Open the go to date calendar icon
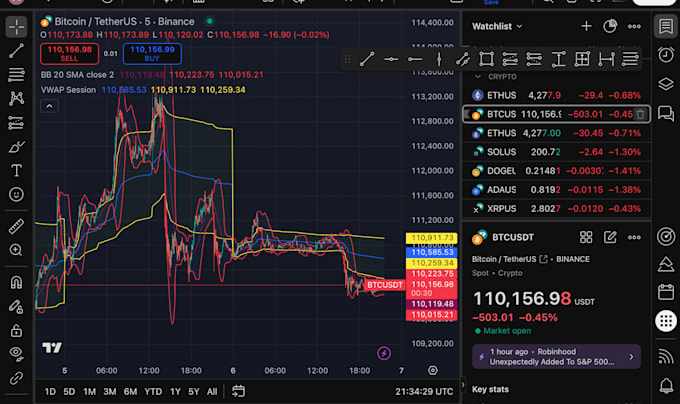The height and width of the screenshot is (404, 680). [238, 391]
